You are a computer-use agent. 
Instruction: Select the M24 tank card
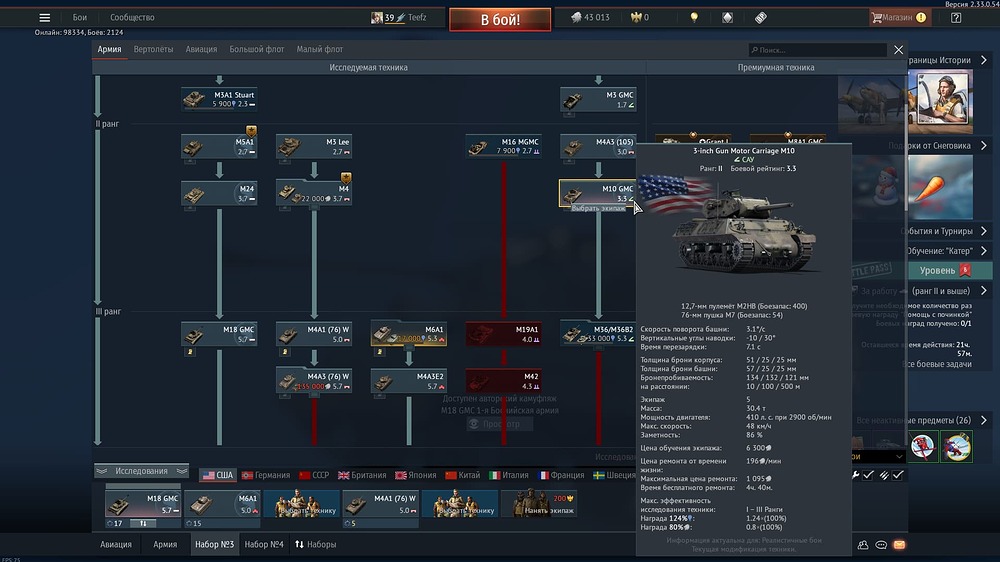click(x=219, y=194)
